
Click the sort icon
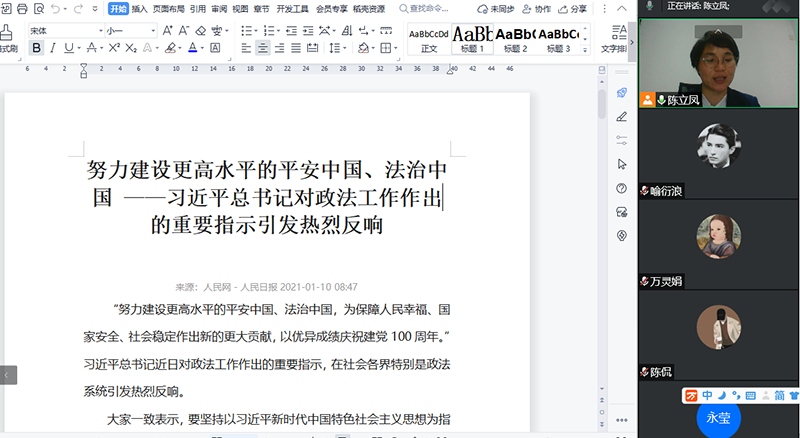tap(347, 31)
